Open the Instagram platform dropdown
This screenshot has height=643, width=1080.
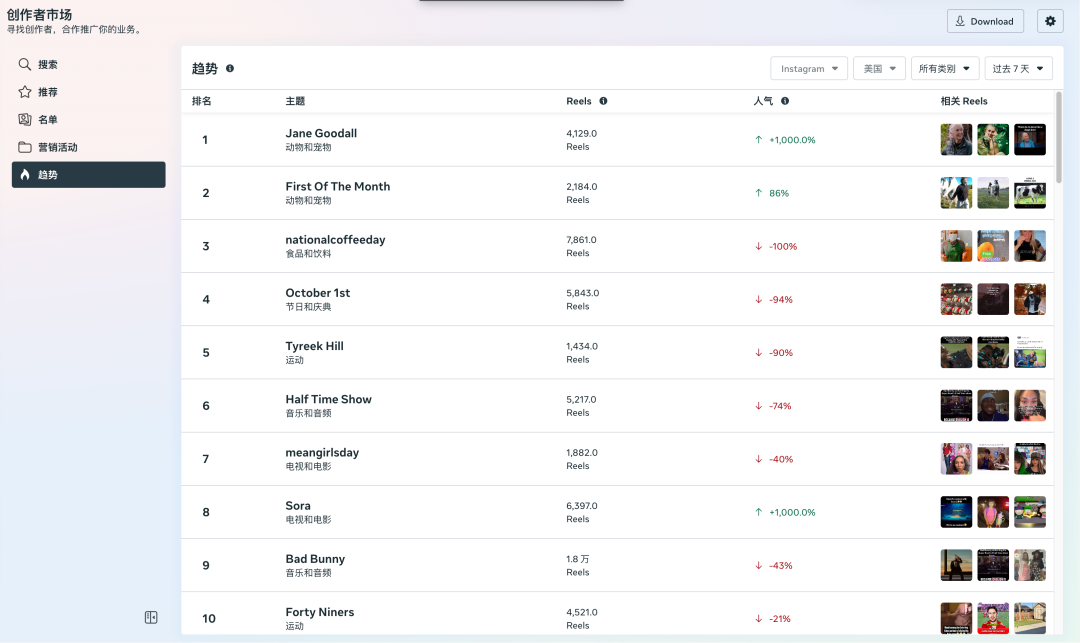tap(809, 69)
